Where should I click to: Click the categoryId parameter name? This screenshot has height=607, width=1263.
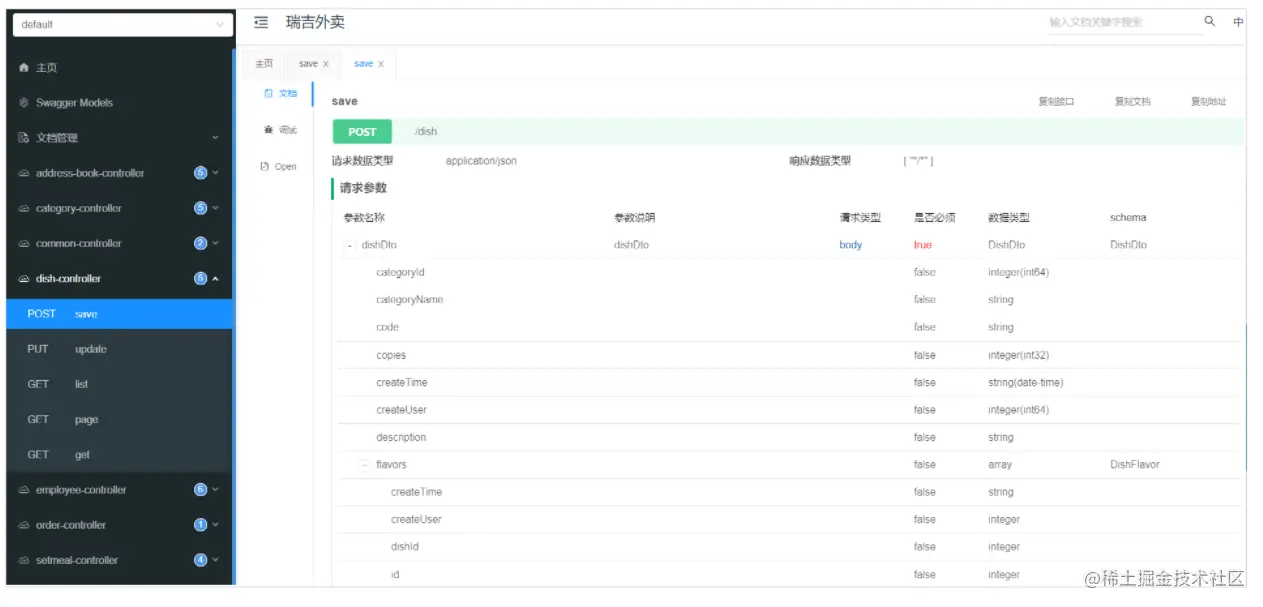(x=400, y=272)
